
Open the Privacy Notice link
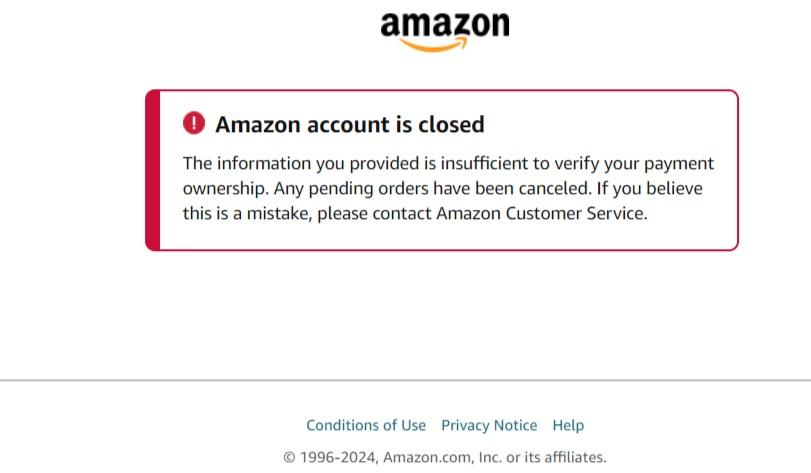(x=489, y=425)
